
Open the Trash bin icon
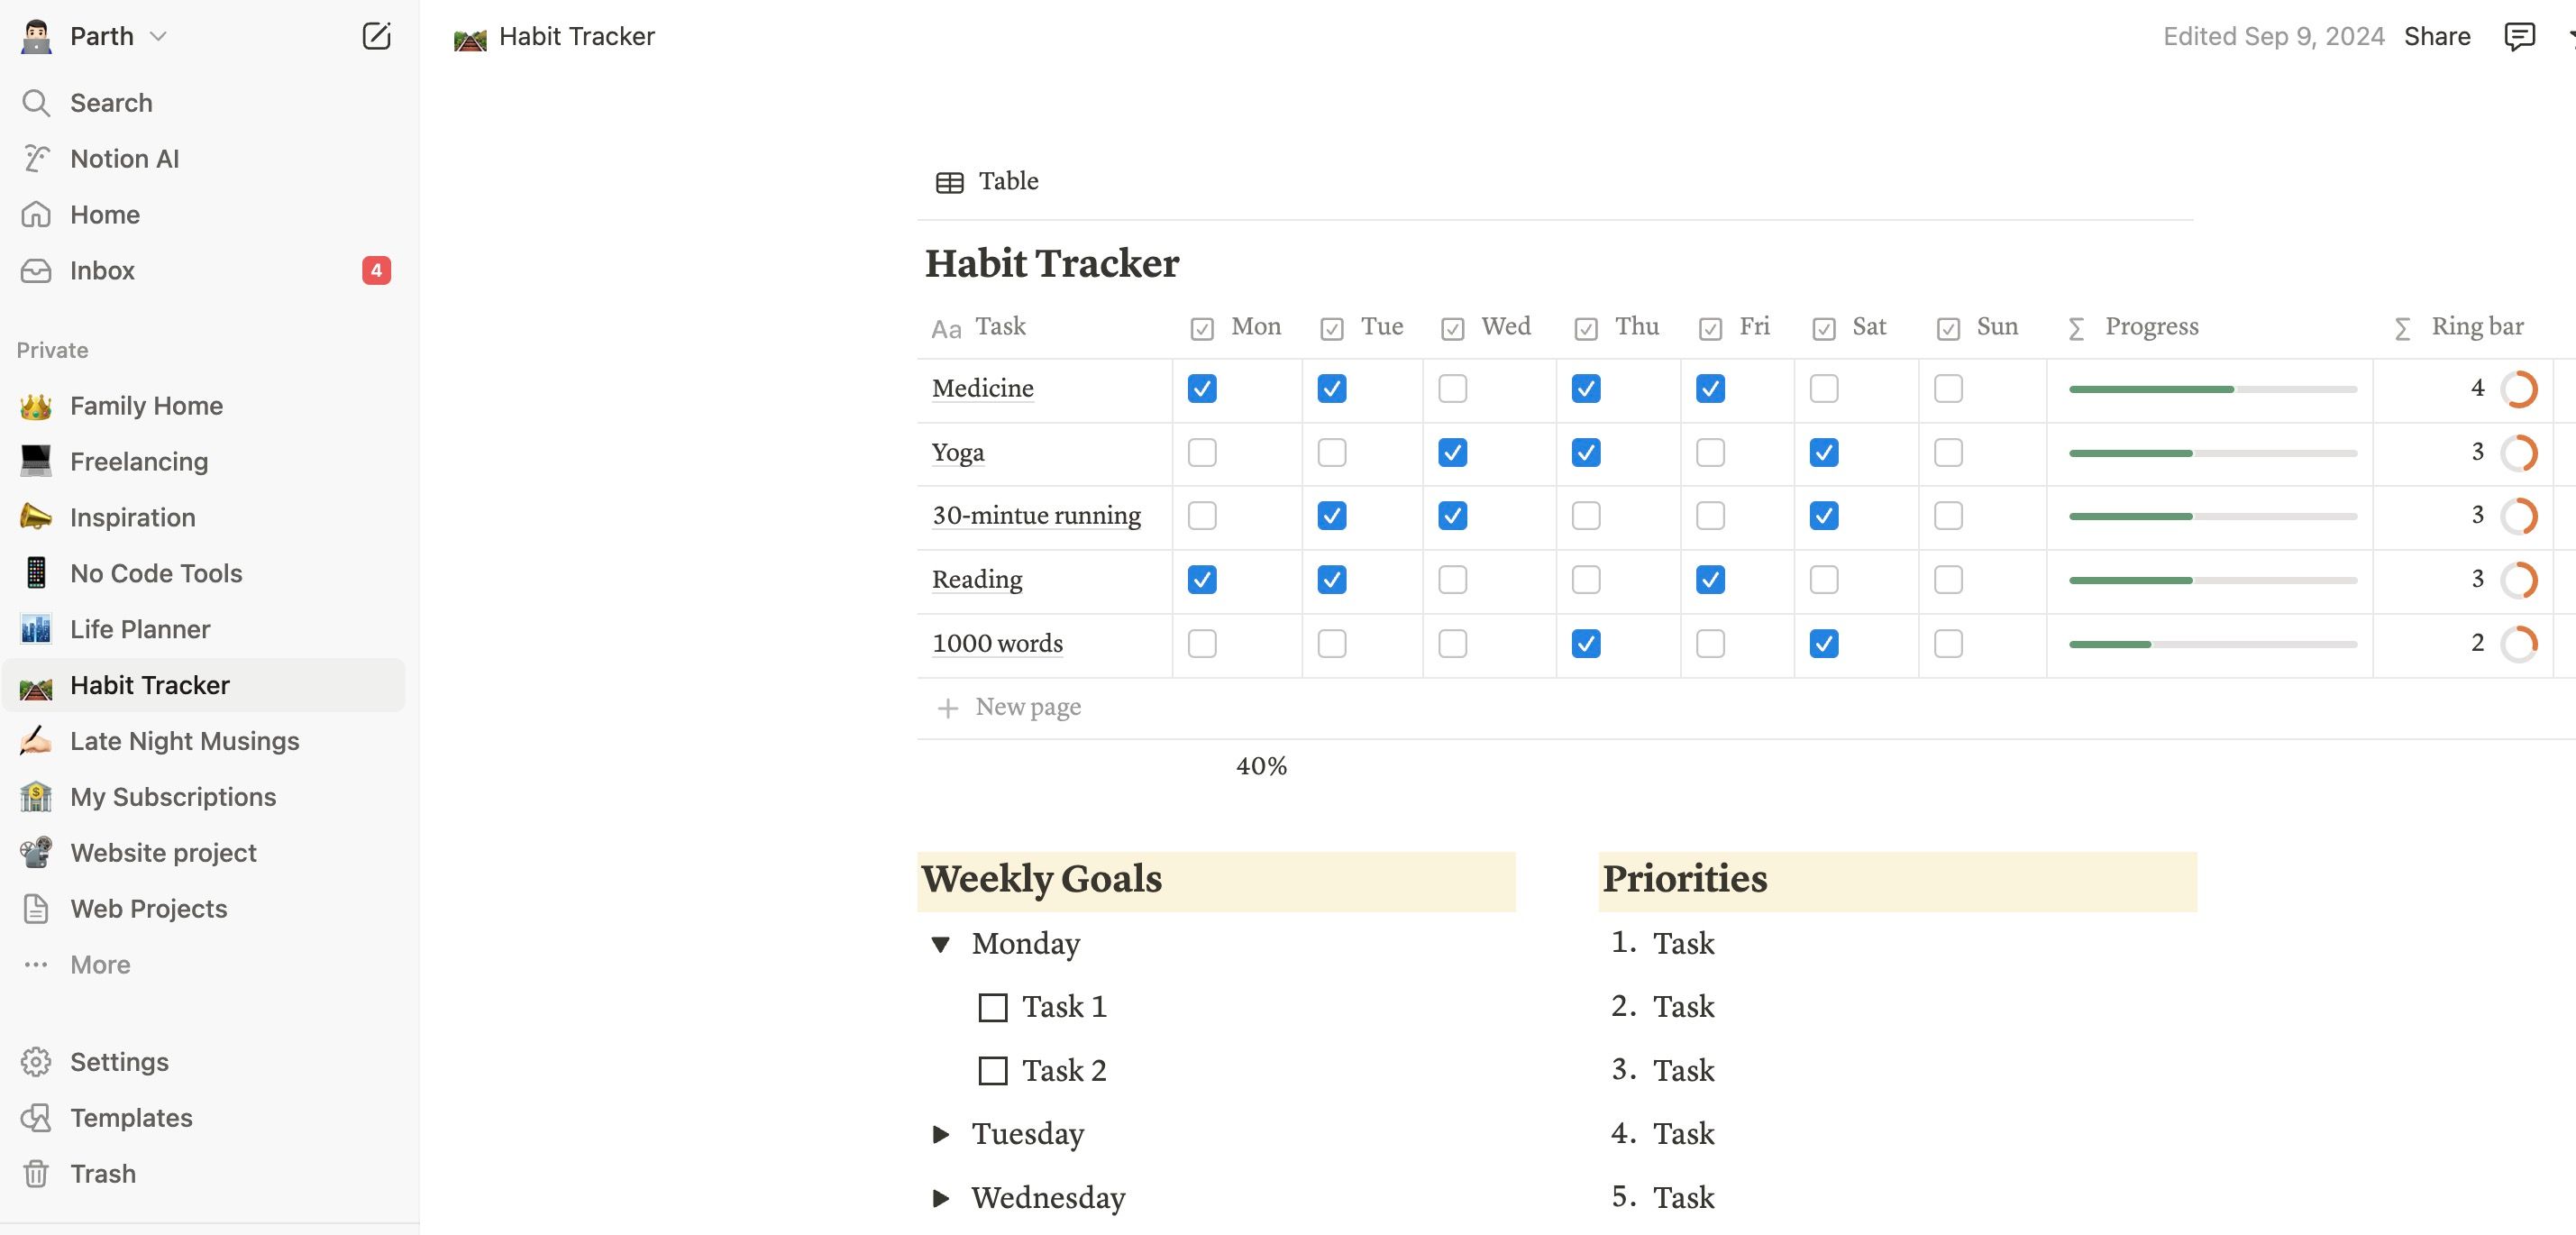pyautogui.click(x=36, y=1174)
